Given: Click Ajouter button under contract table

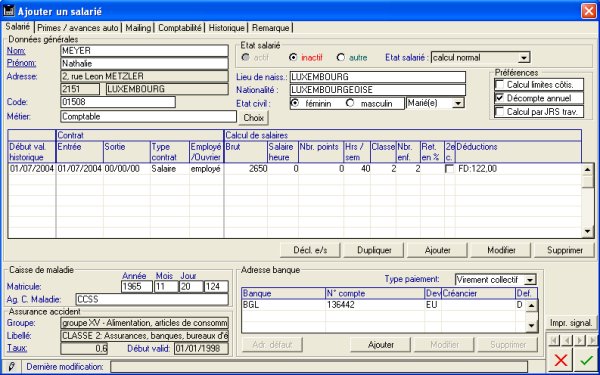Looking at the screenshot, I should pyautogui.click(x=437, y=250).
